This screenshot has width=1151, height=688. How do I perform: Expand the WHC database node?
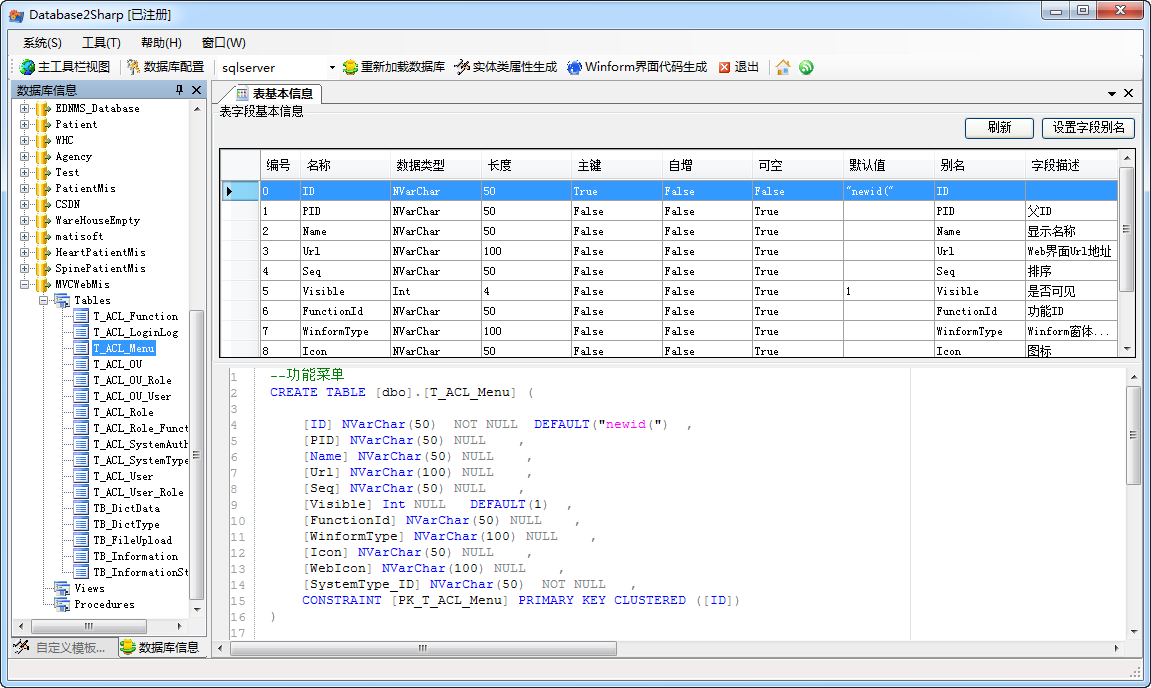click(x=24, y=140)
